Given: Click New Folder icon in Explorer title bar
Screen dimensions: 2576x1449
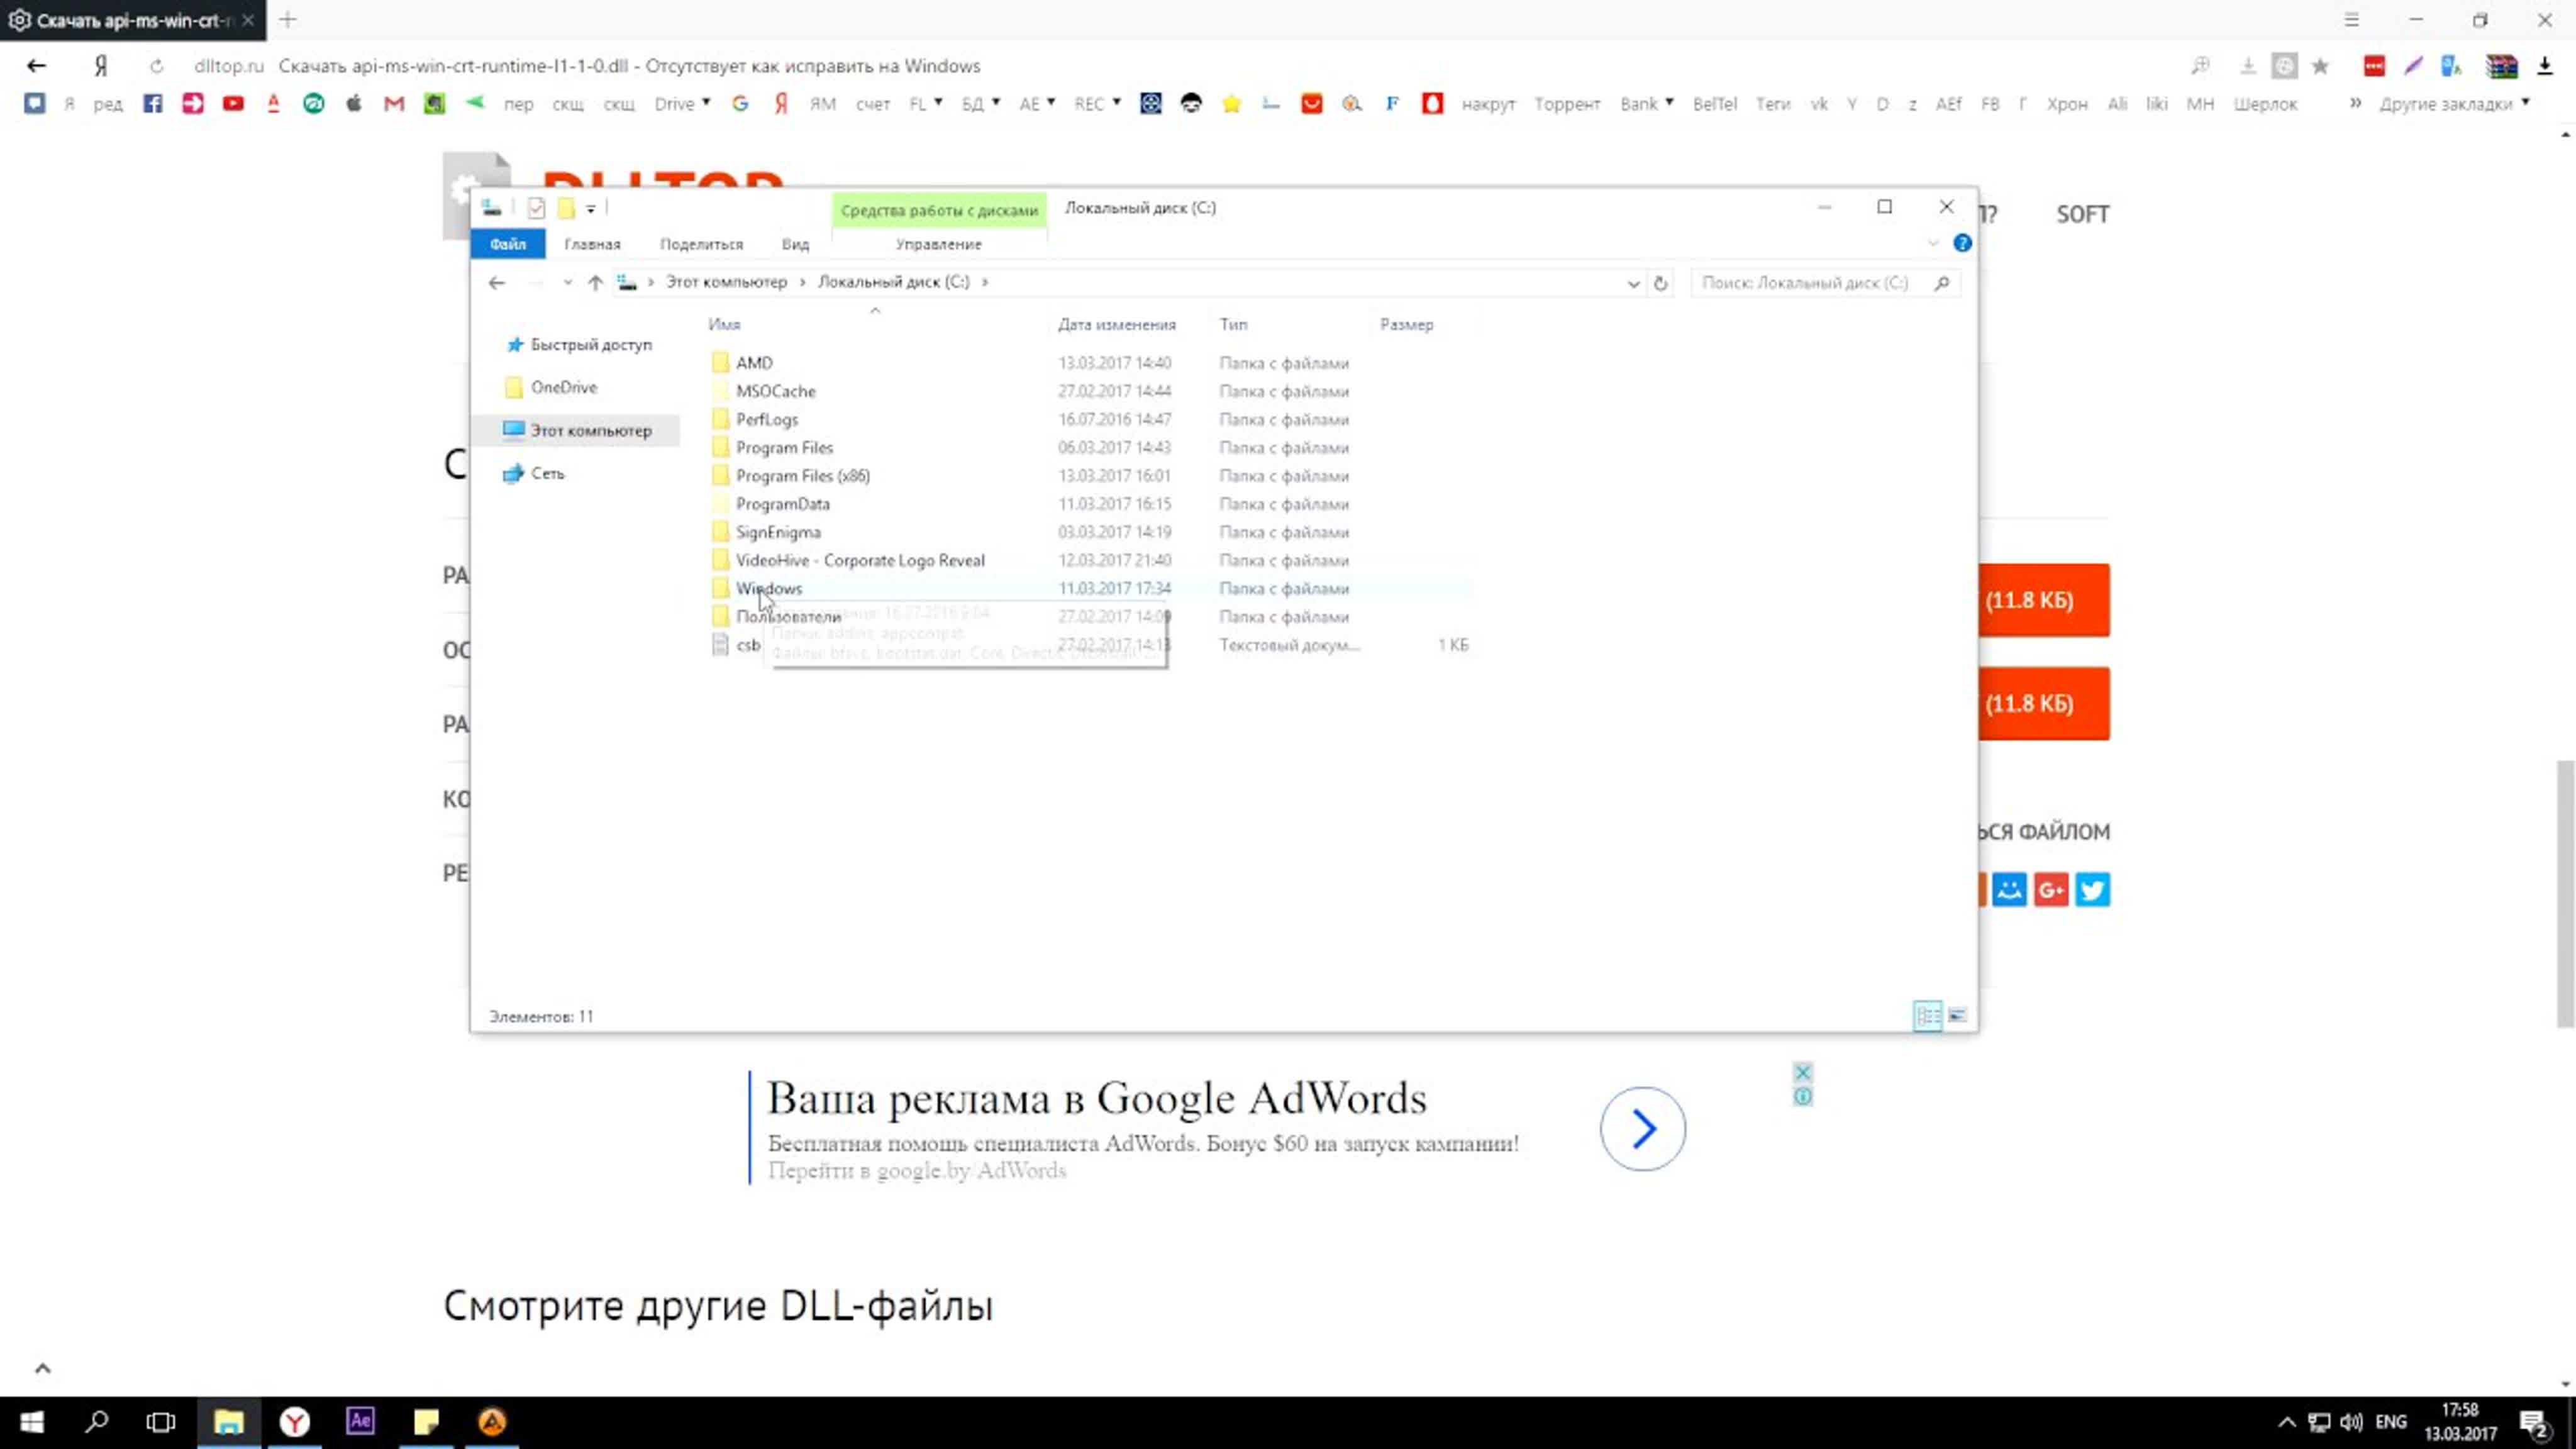Looking at the screenshot, I should tap(566, 208).
